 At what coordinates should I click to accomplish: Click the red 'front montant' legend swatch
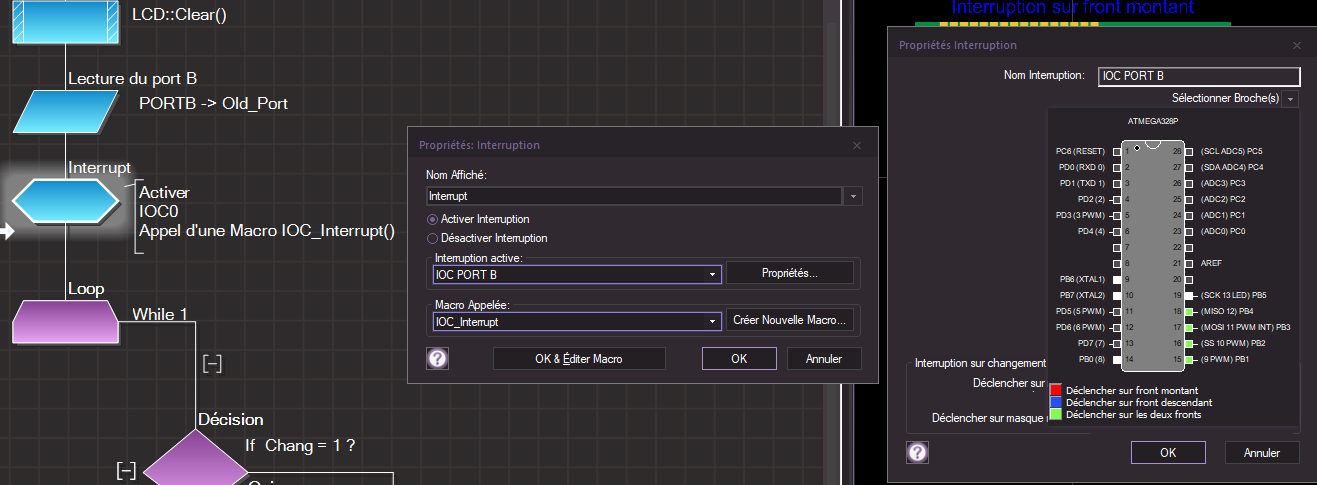tap(1055, 390)
